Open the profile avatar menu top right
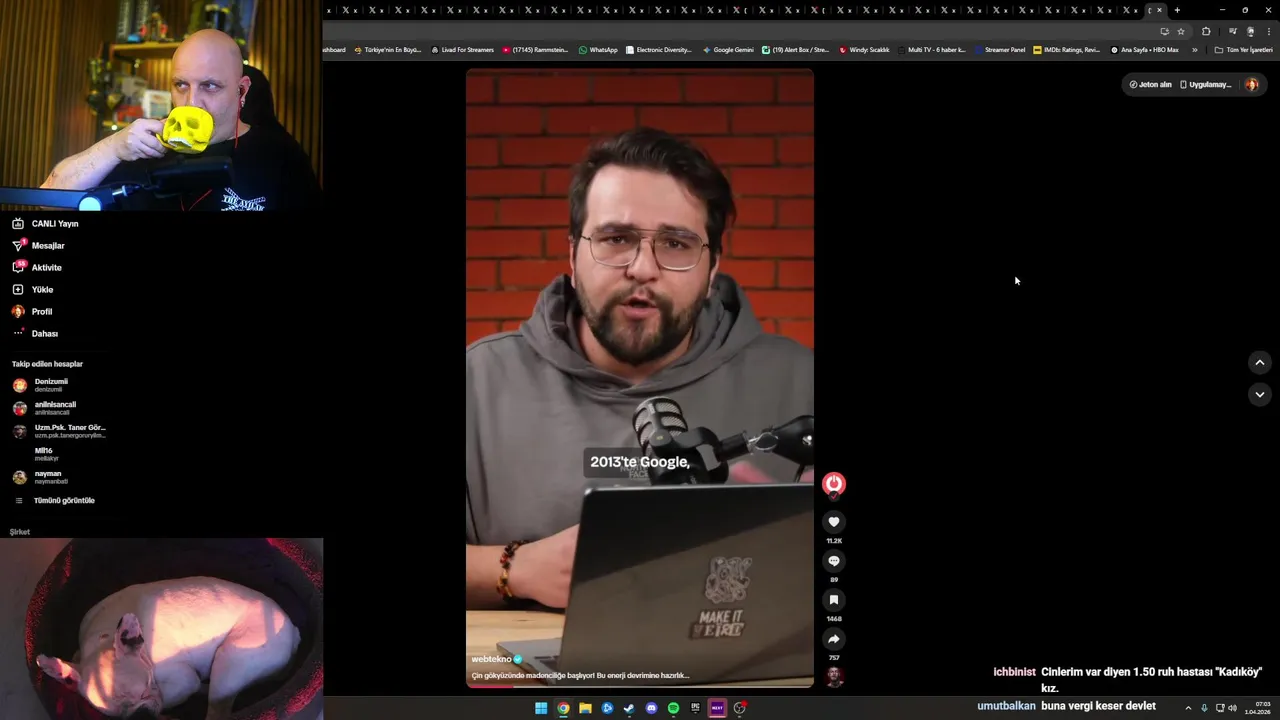 [x=1251, y=85]
